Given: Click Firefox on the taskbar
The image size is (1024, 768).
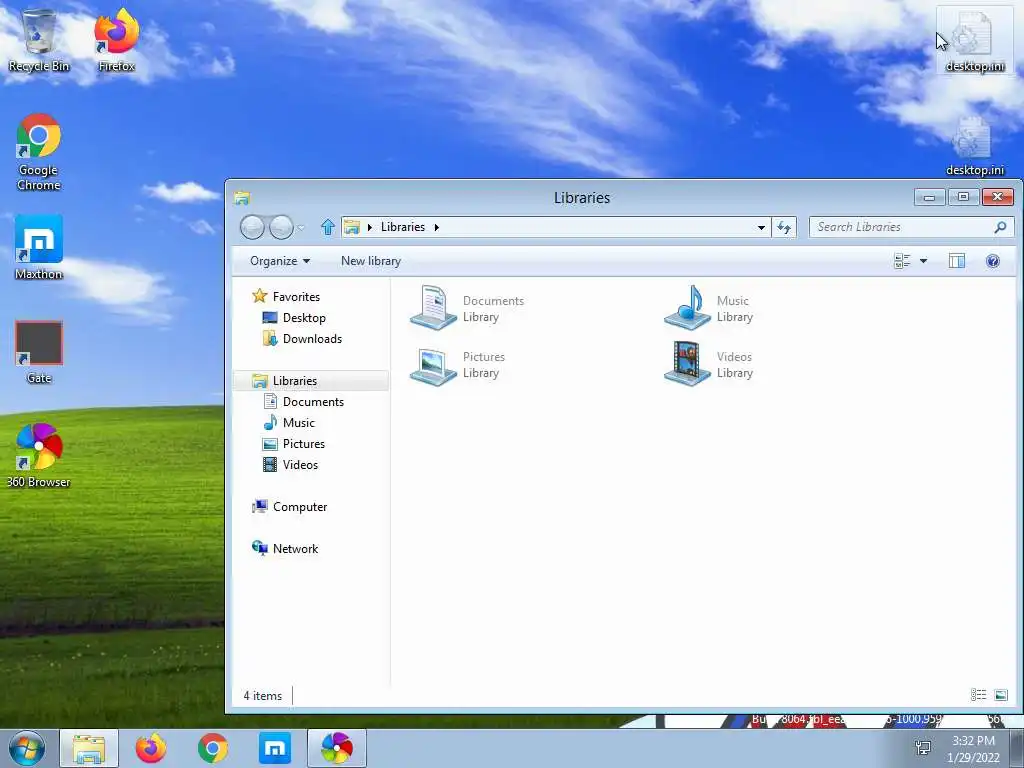Looking at the screenshot, I should click(x=151, y=748).
